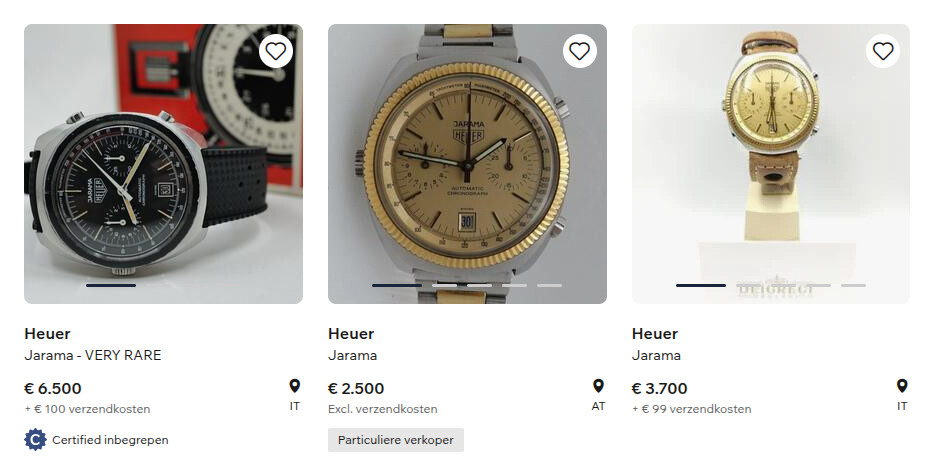Click the € 6.500 price
Image resolution: width=937 pixels, height=466 pixels.
click(x=53, y=388)
